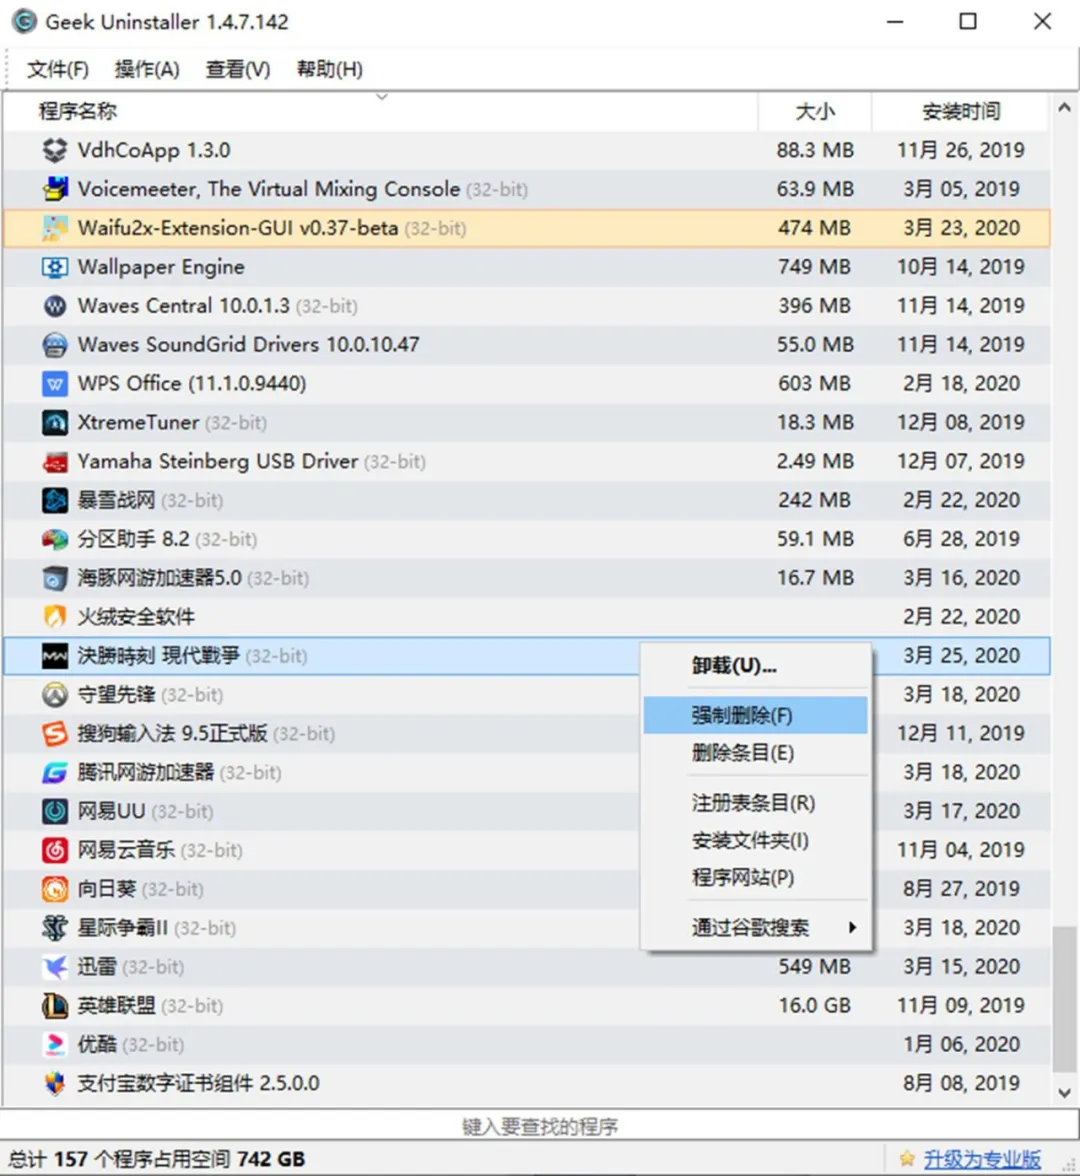Click the date 10月 14, 2019
1080x1176 pixels.
coord(961,267)
